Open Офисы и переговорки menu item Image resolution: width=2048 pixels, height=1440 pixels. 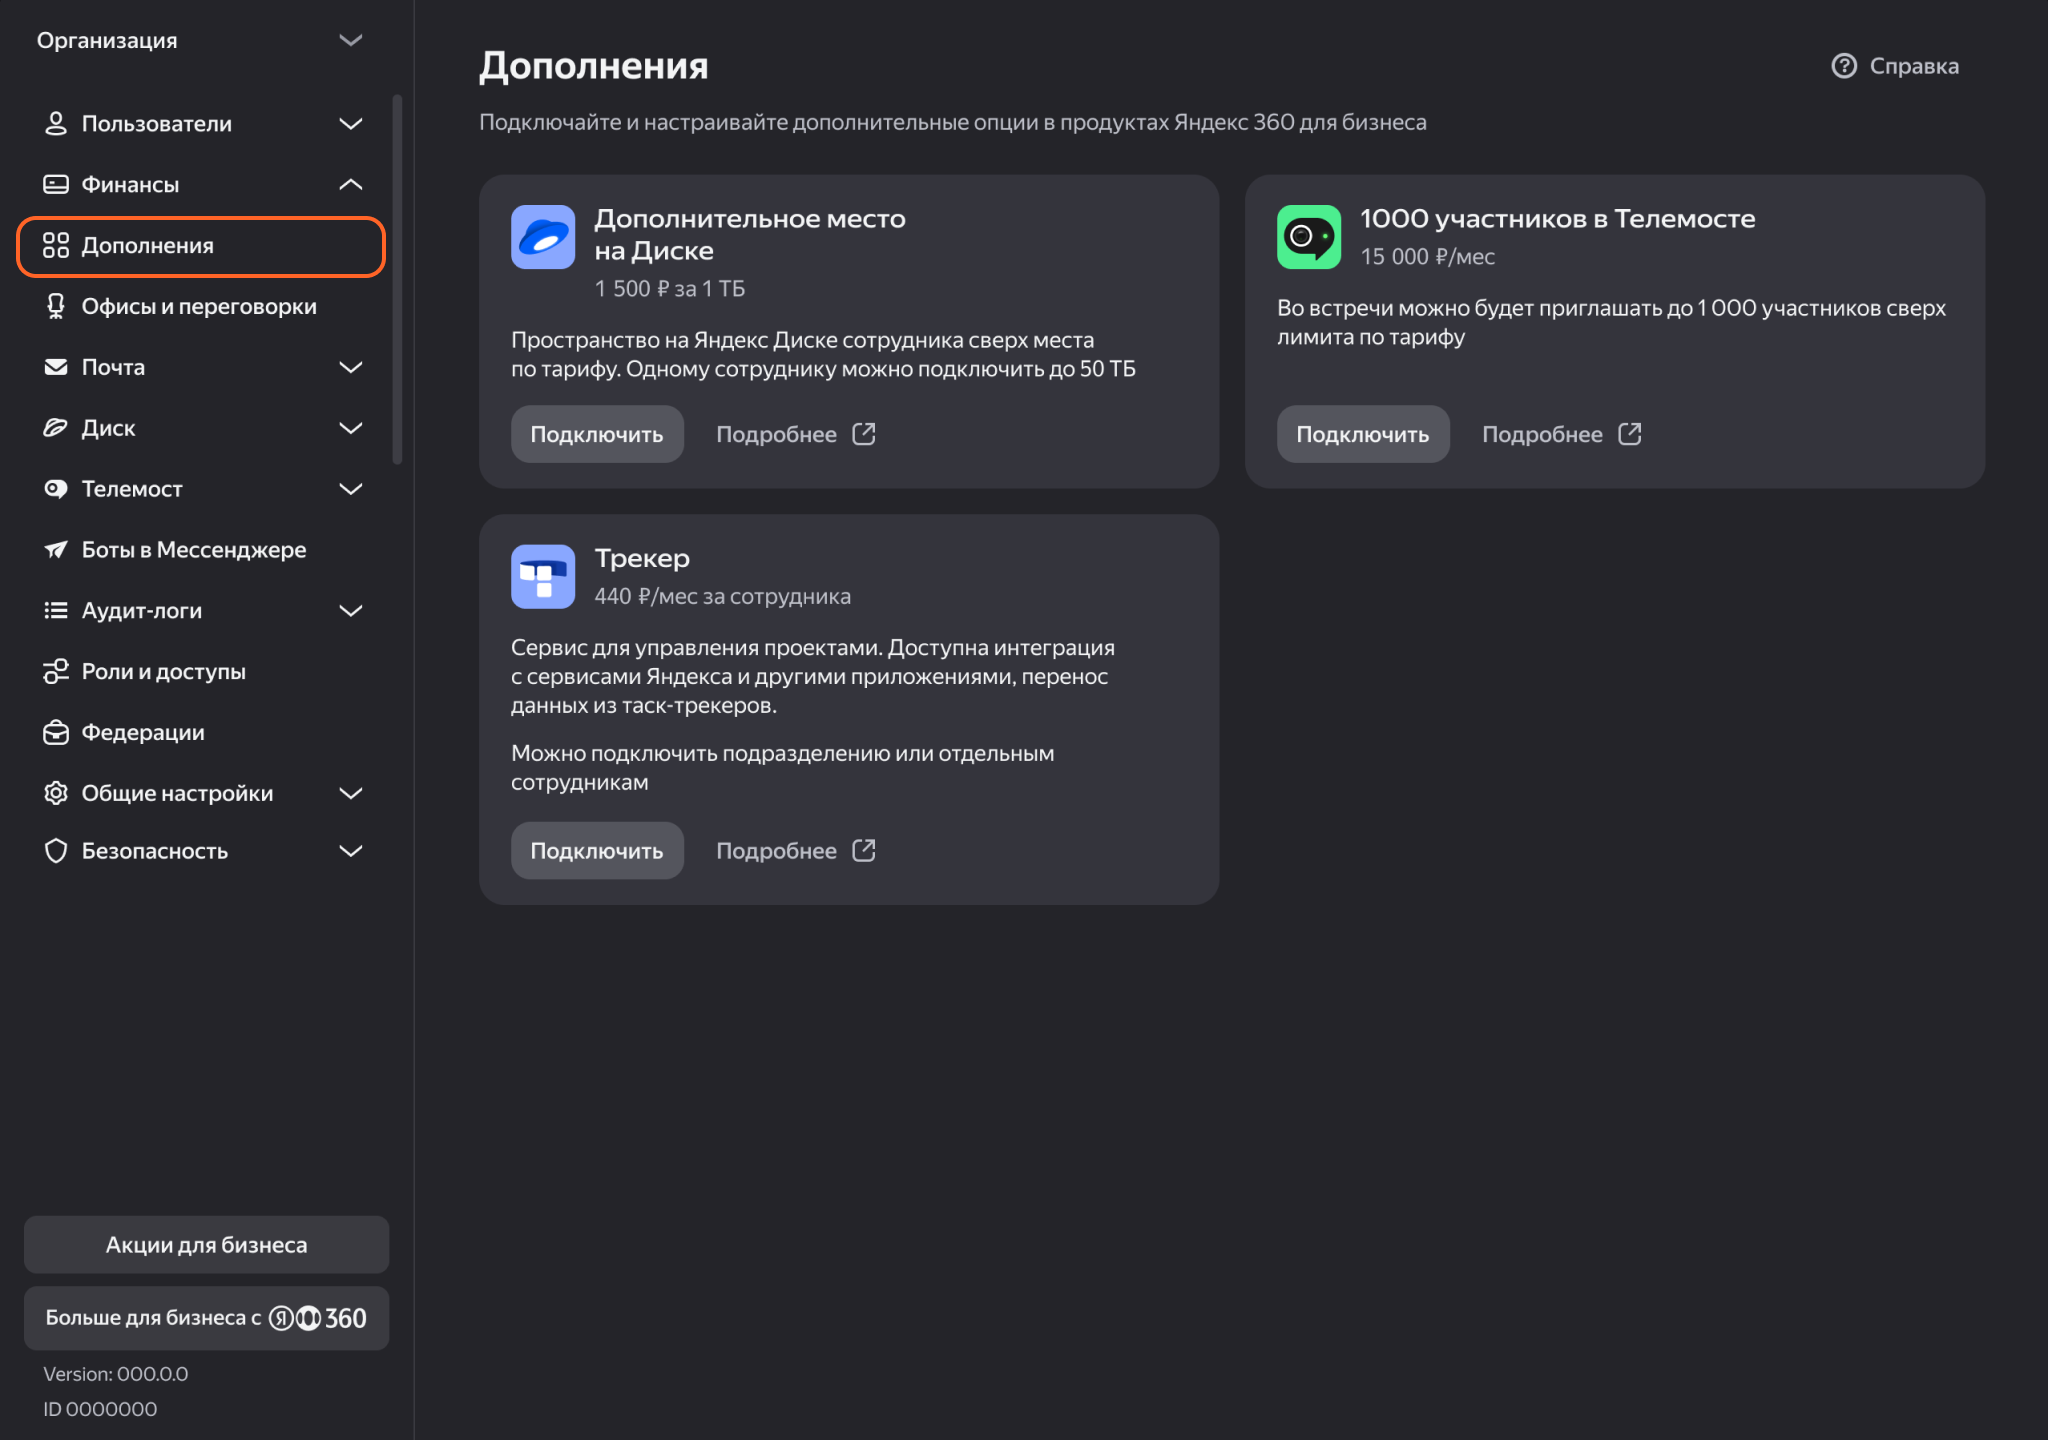(198, 307)
